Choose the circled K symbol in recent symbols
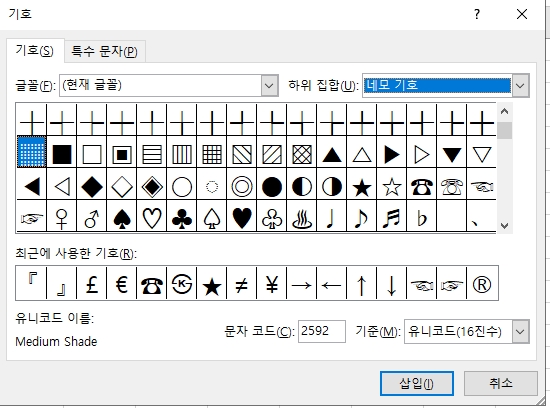 pyautogui.click(x=182, y=283)
